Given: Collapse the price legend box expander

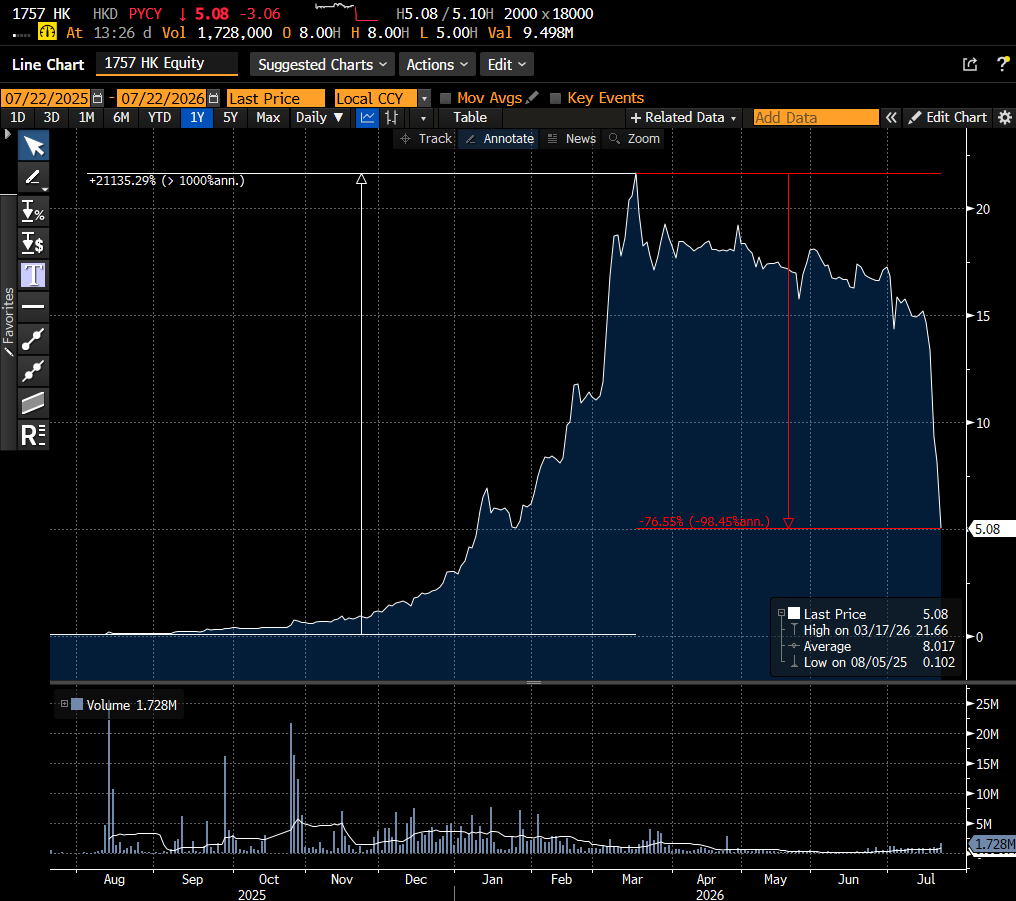Looking at the screenshot, I should tap(781, 613).
